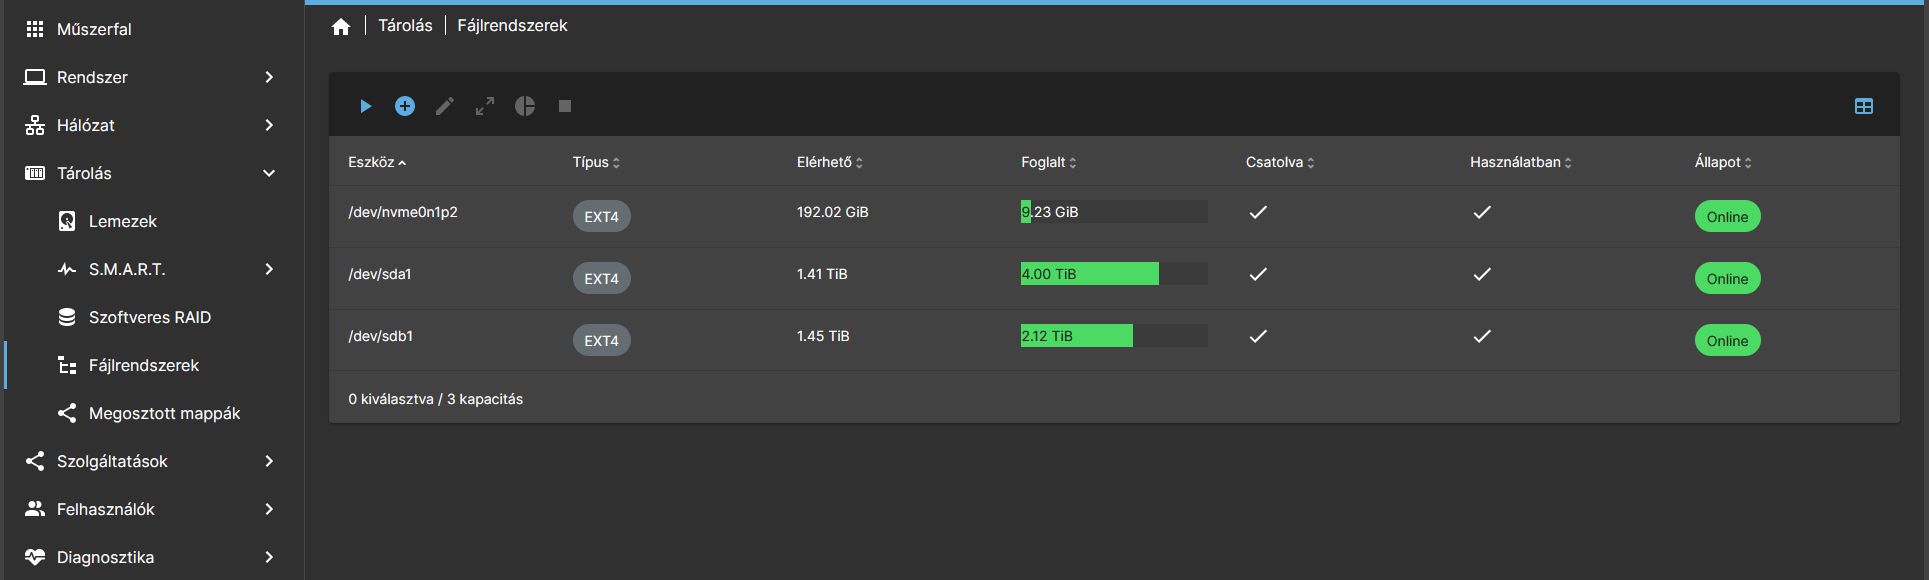Click the in-use checkmark for /dev/sda1
This screenshot has width=1929, height=580.
(1482, 274)
